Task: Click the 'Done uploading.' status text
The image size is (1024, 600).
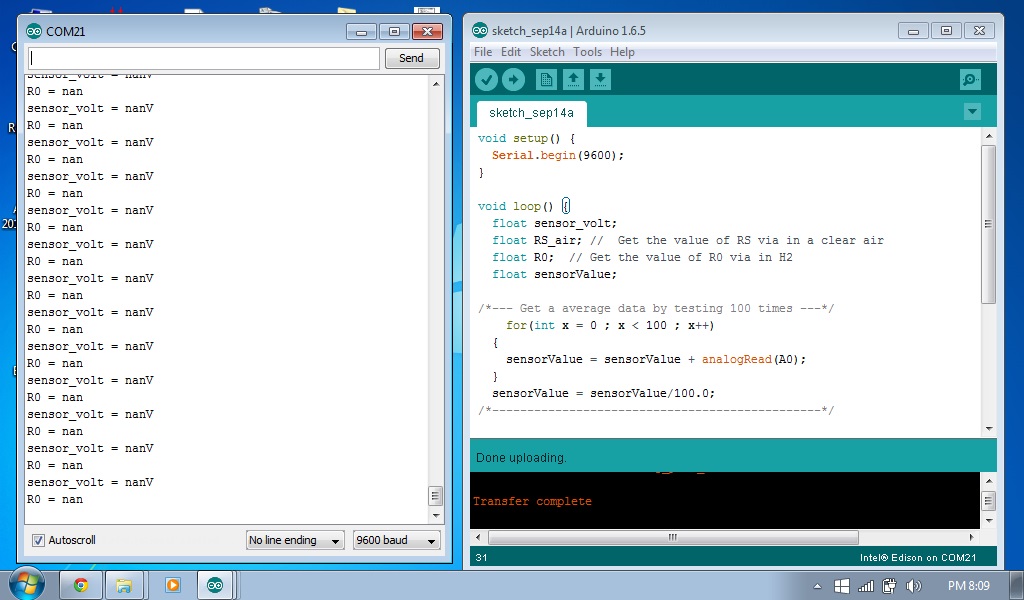Action: pyautogui.click(x=521, y=458)
